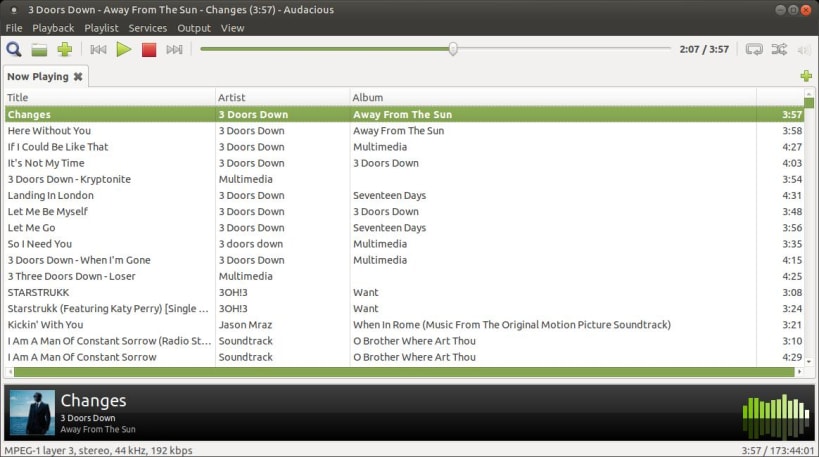The image size is (819, 457).
Task: Open the Playlist menu
Action: click(x=101, y=28)
